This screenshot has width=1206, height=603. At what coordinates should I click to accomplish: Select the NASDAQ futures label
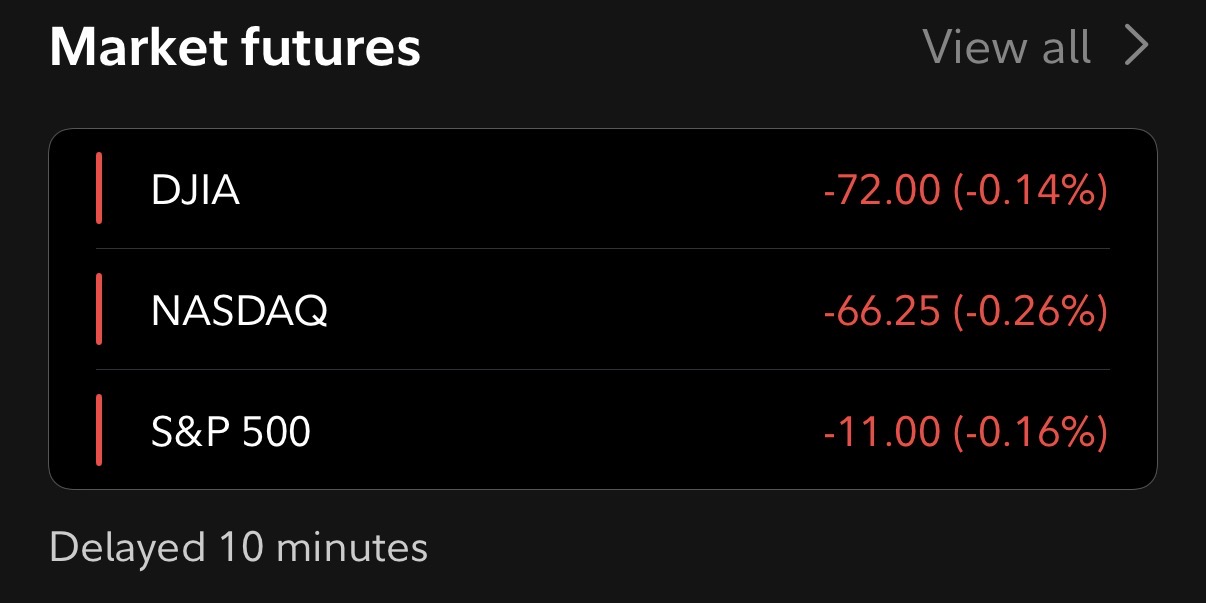point(239,312)
